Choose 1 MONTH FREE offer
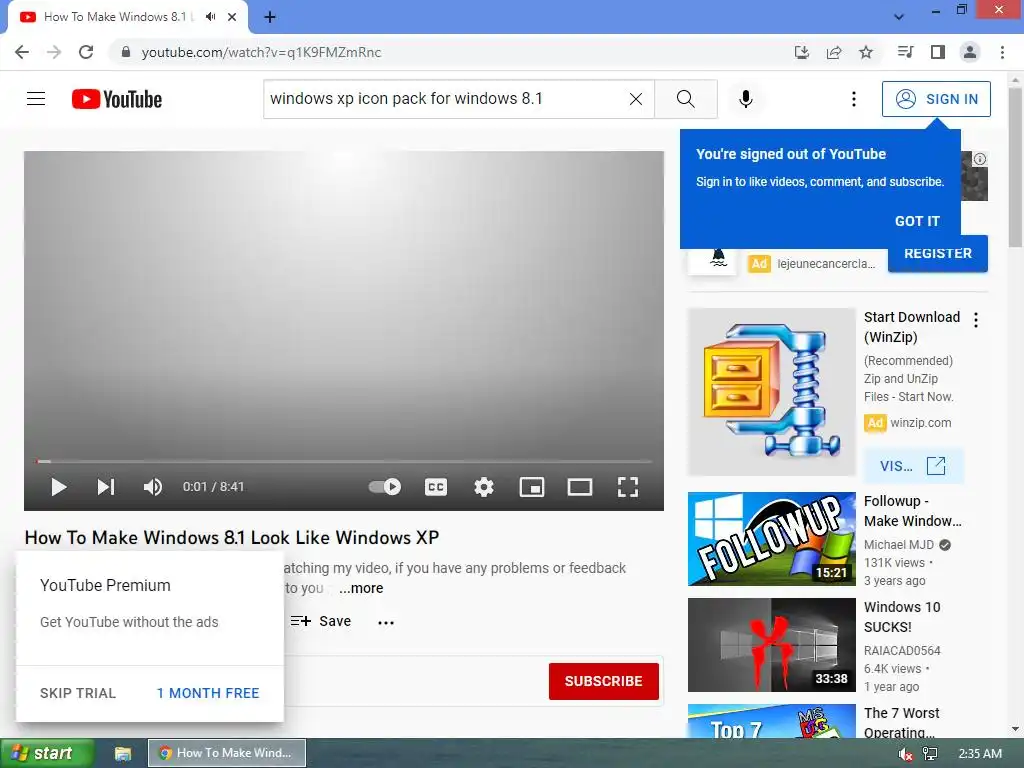 click(x=208, y=693)
